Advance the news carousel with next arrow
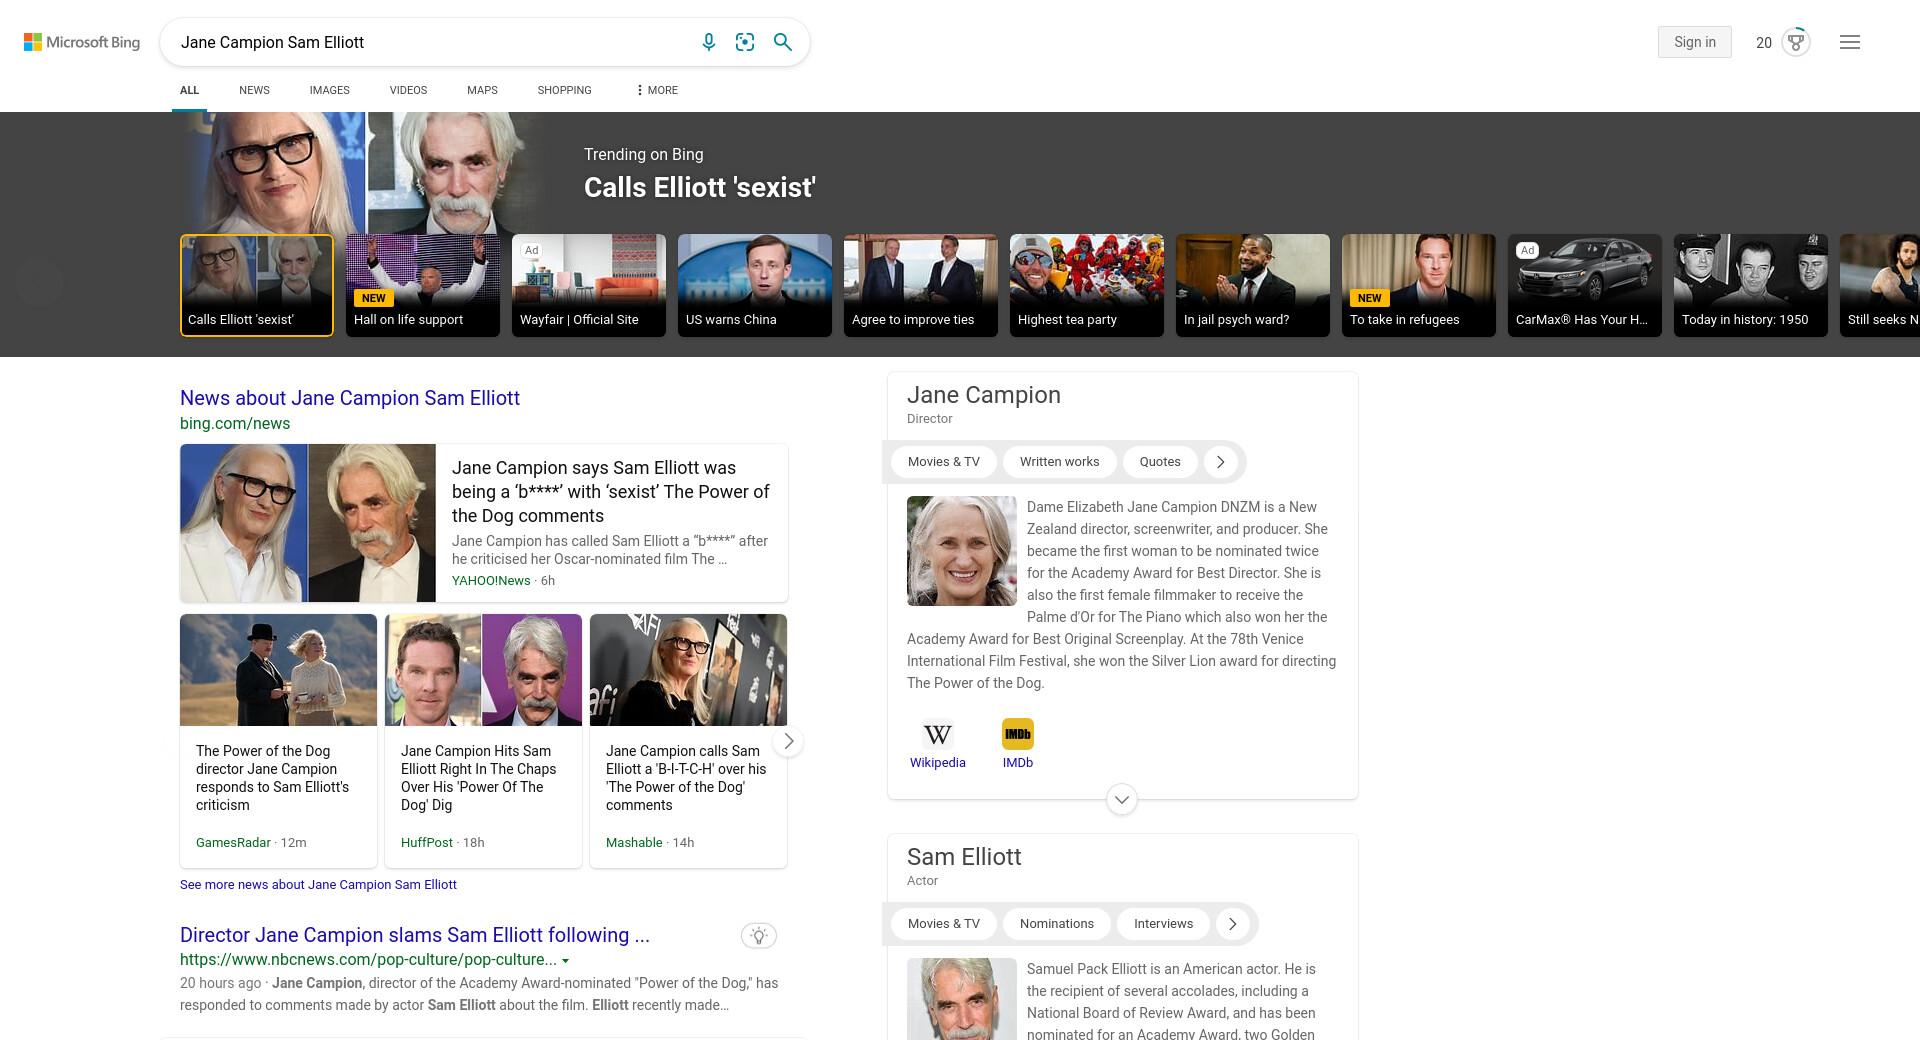This screenshot has width=1920, height=1040. pyautogui.click(x=788, y=741)
